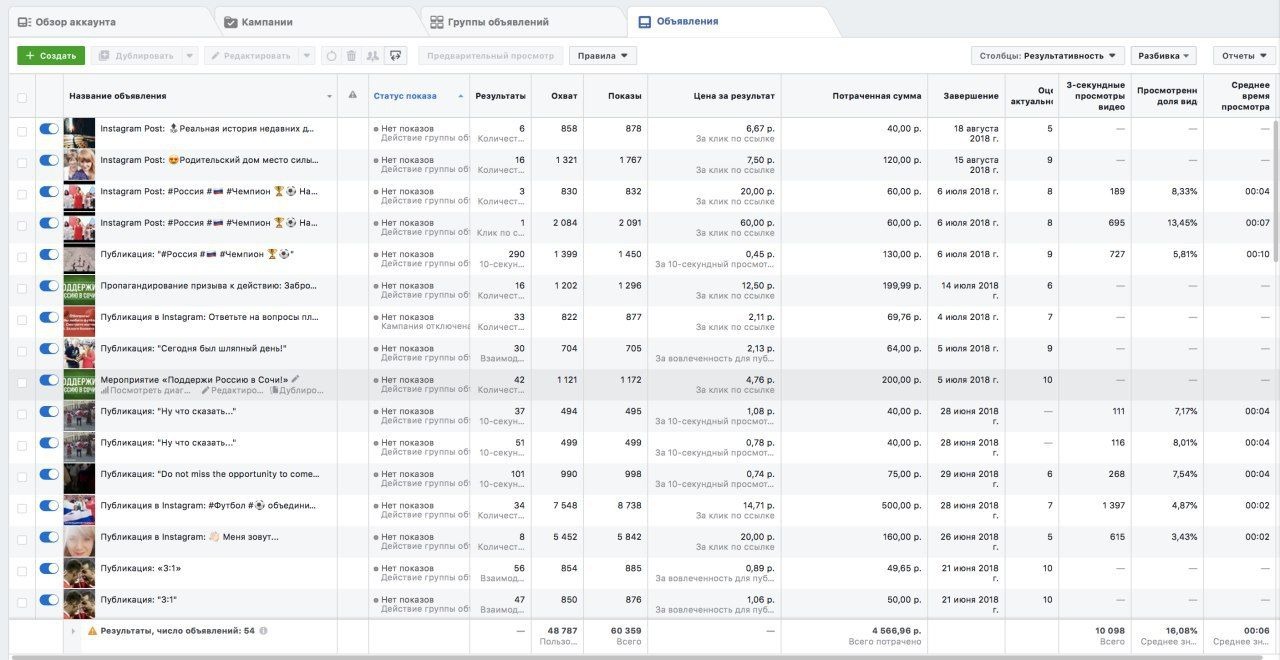Click the orange warning icon in results footer
This screenshot has width=1280, height=660.
coord(92,631)
